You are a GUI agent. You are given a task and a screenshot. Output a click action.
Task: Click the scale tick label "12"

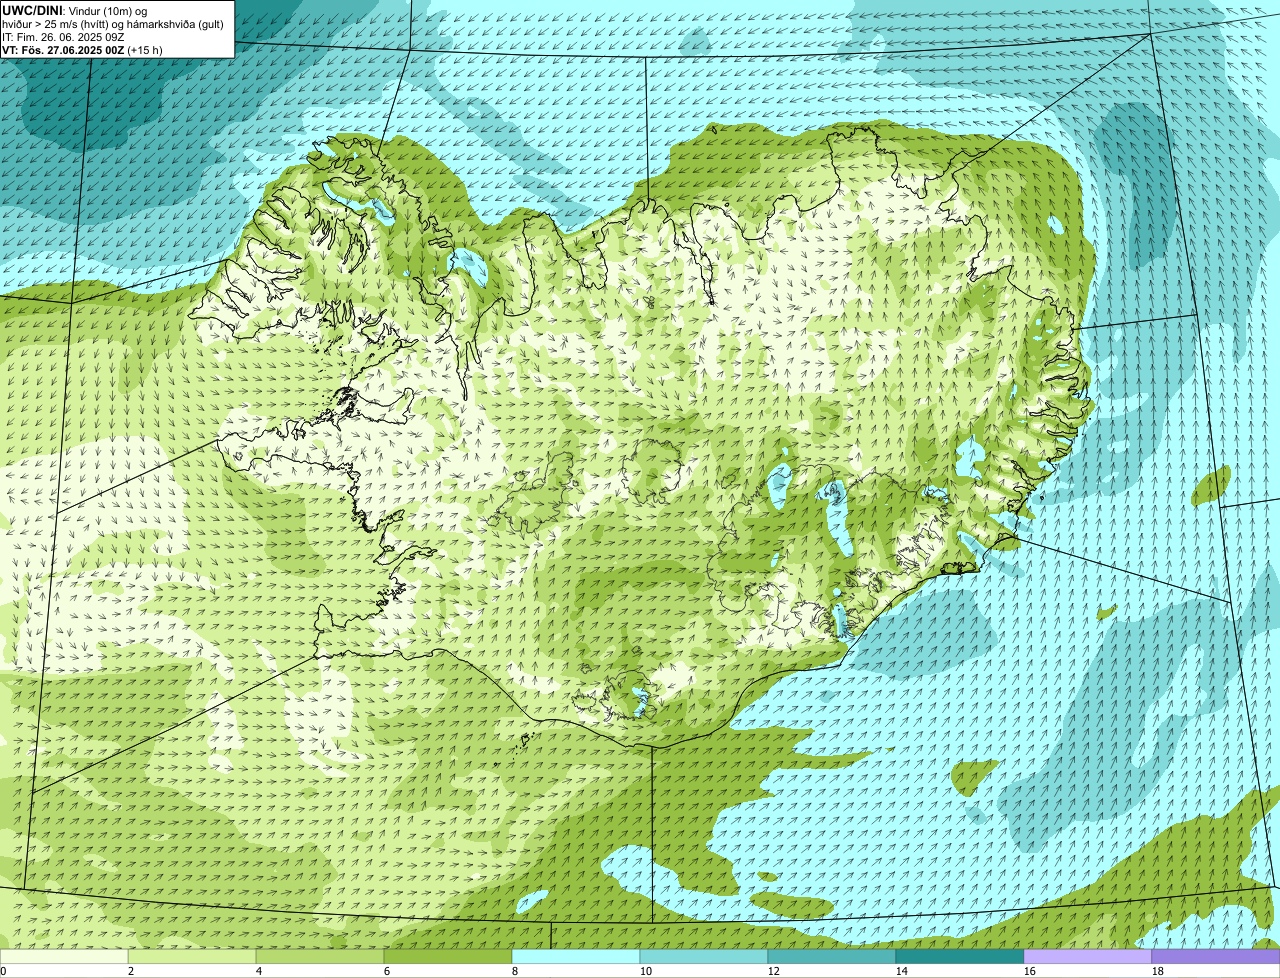point(773,971)
